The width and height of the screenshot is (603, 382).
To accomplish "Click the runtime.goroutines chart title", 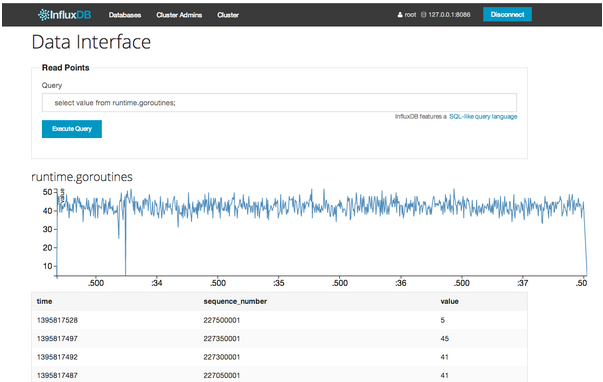I will [82, 177].
